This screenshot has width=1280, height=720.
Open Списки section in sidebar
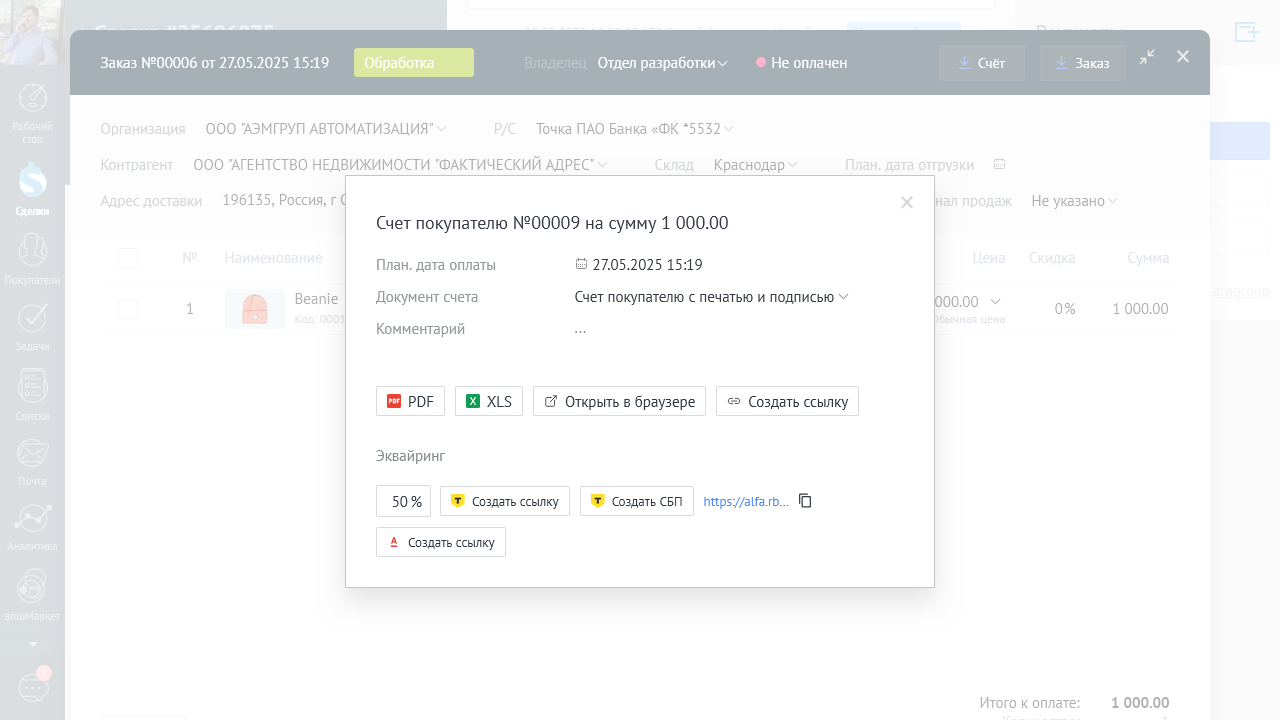33,395
